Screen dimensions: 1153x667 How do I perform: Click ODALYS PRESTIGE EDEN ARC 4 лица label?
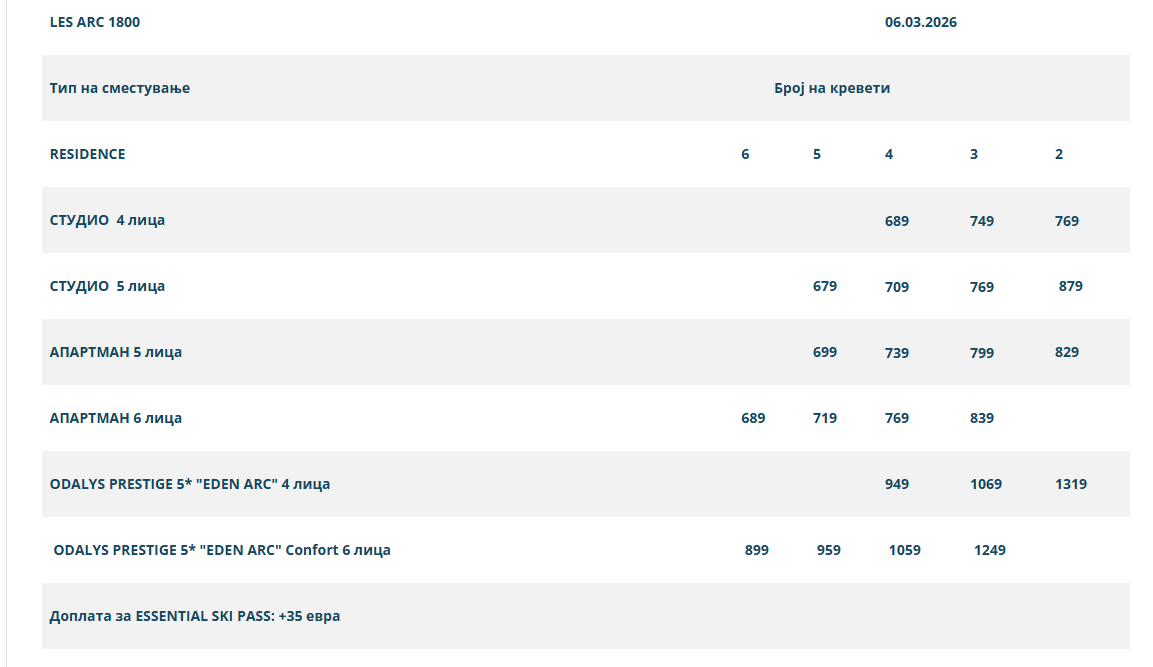(x=190, y=485)
